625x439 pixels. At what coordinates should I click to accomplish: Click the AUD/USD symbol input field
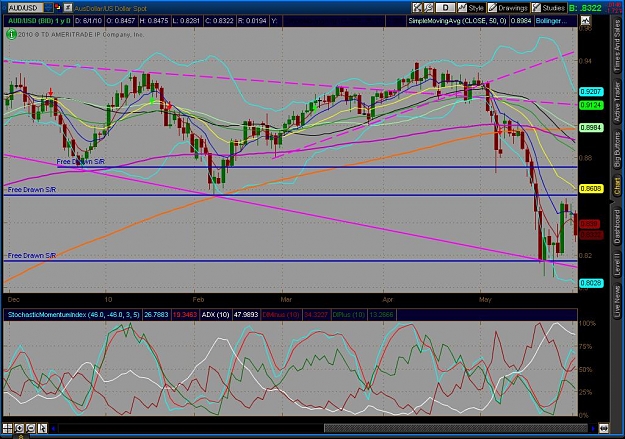pos(24,8)
